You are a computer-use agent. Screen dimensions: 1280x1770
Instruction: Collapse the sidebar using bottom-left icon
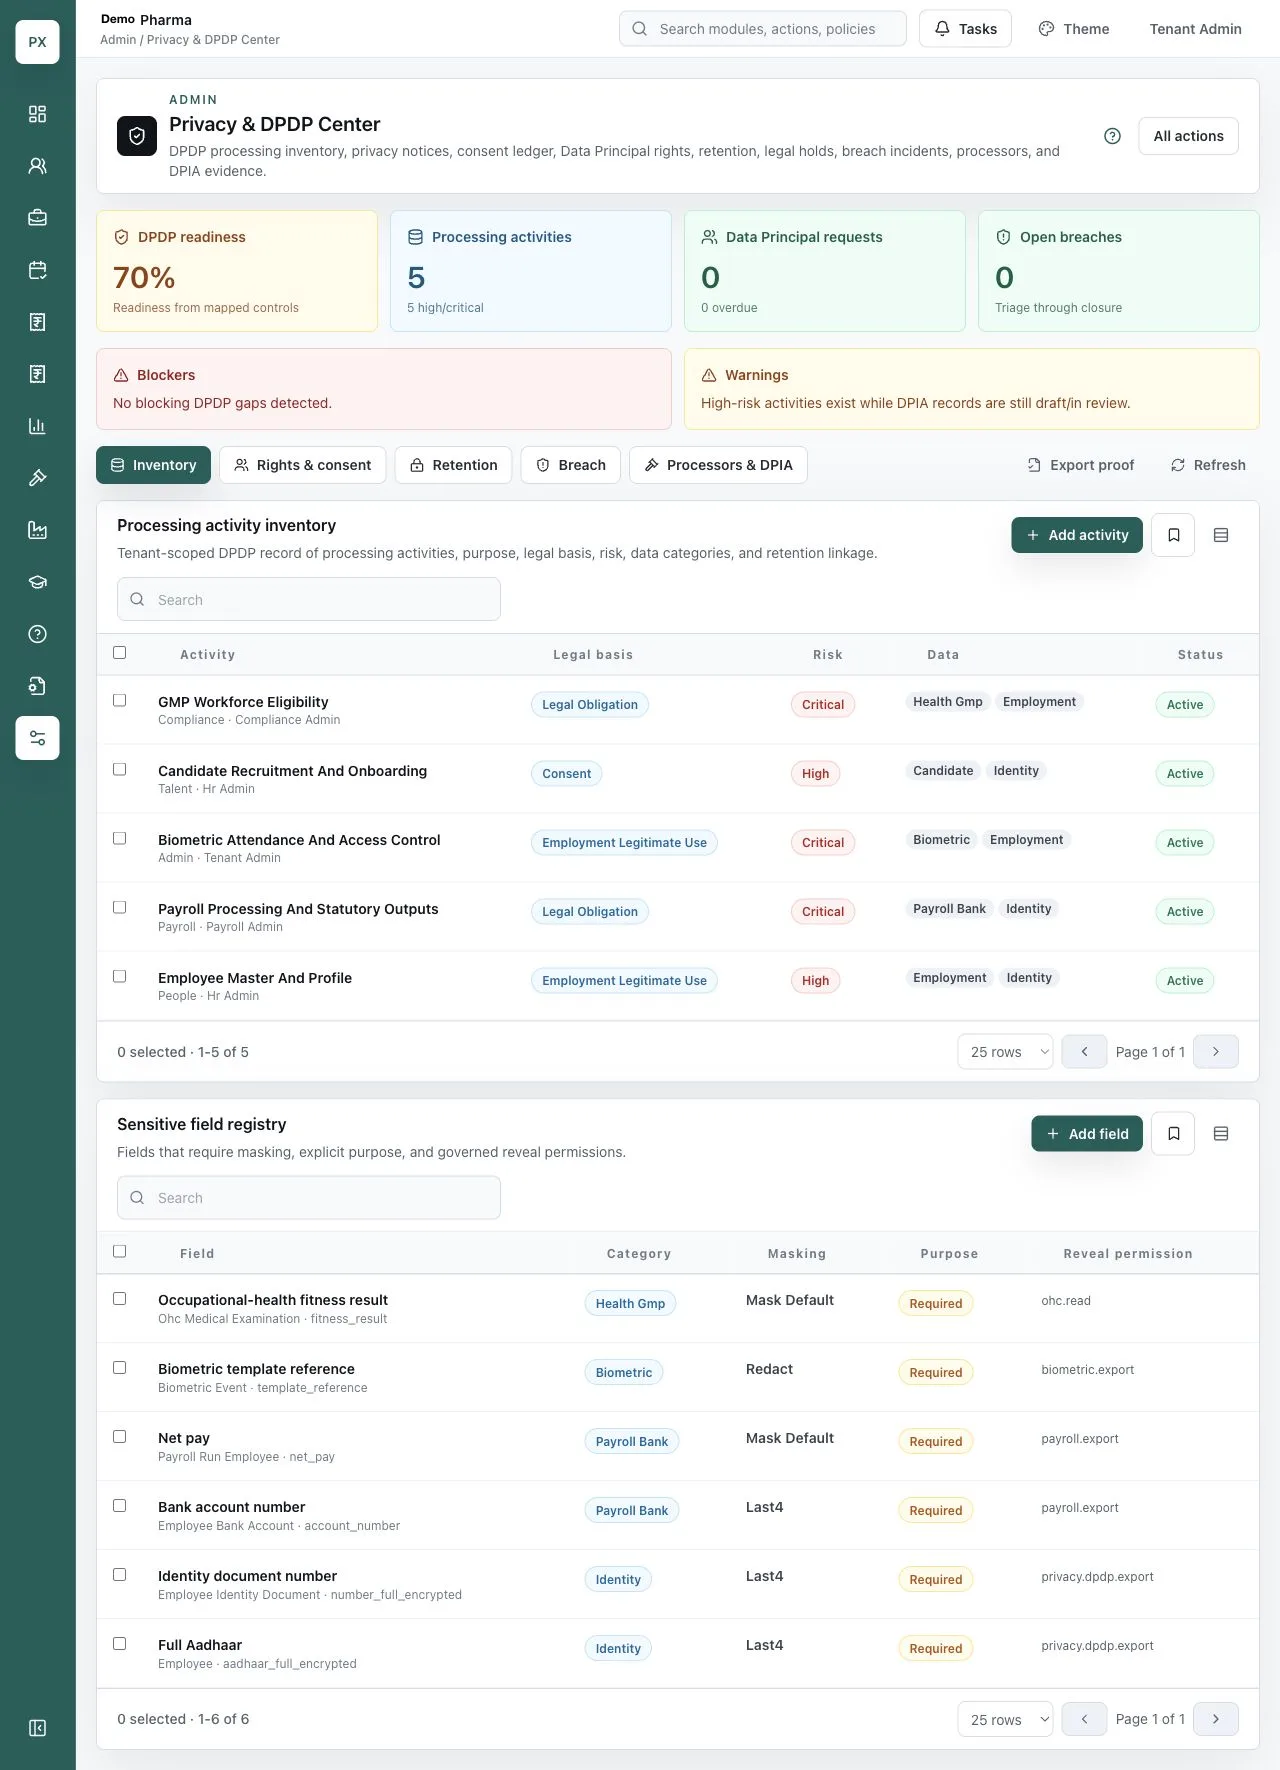point(37,1728)
